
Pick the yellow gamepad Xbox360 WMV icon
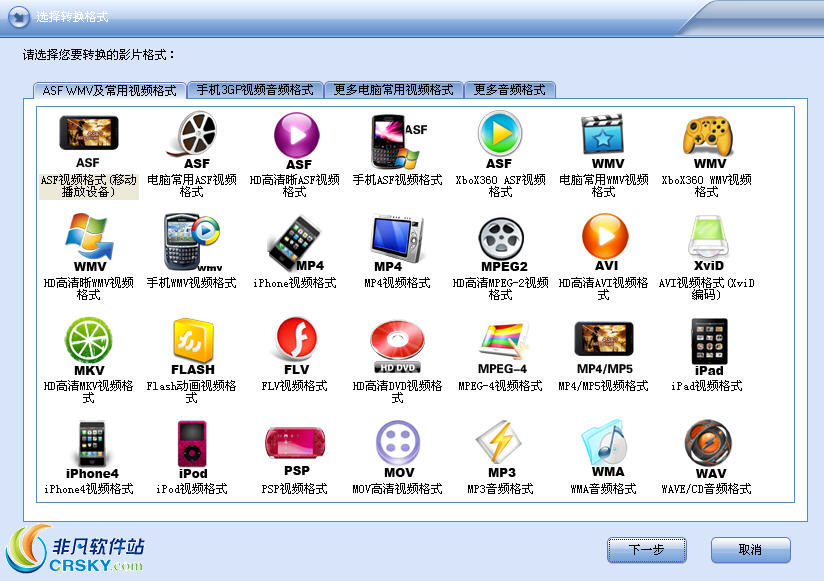[708, 142]
